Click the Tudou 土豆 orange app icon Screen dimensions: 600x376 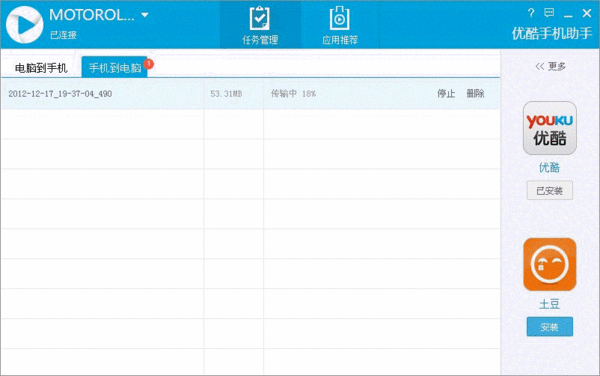[549, 264]
